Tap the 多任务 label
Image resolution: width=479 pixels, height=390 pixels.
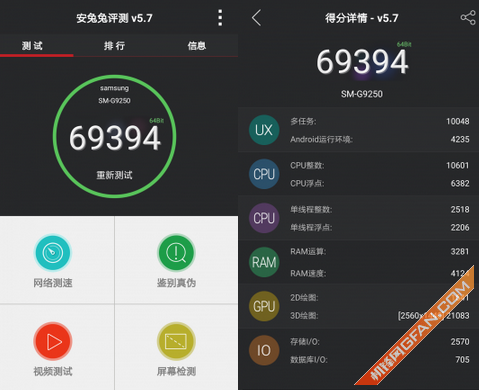tap(303, 121)
